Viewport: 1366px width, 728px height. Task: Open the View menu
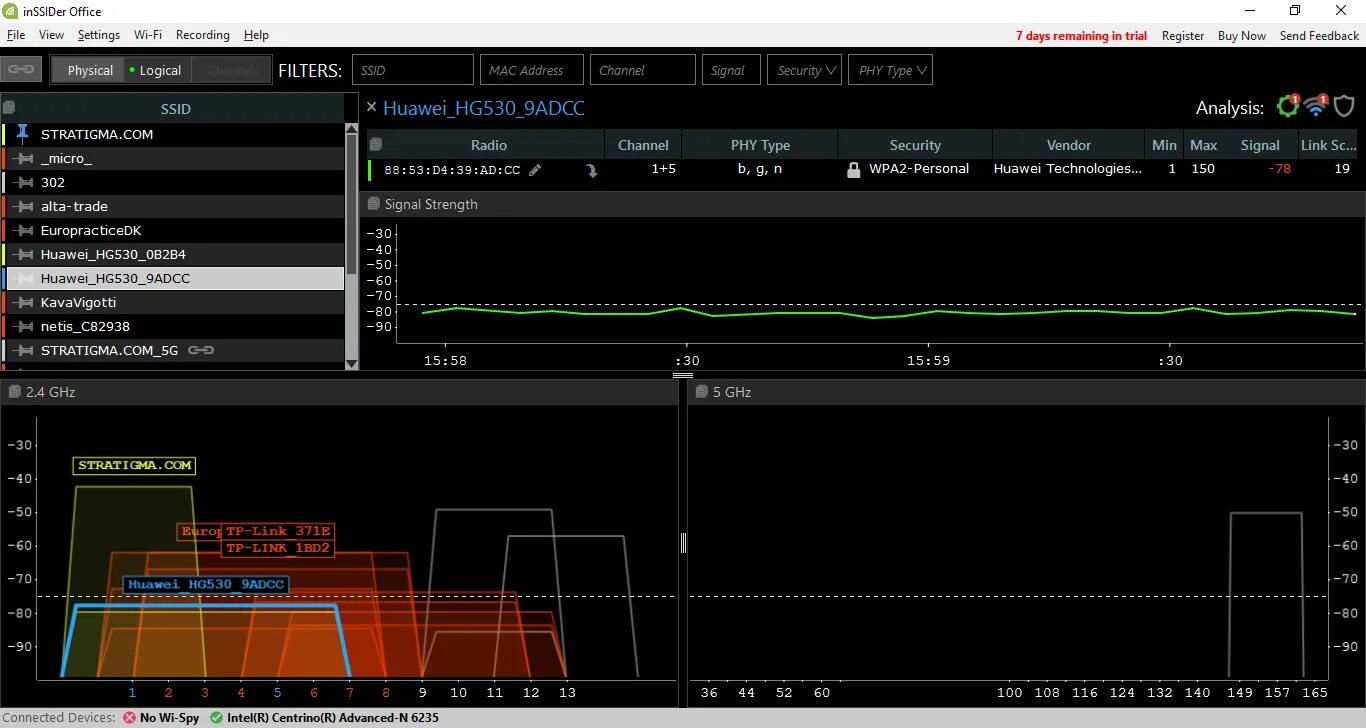tap(51, 35)
